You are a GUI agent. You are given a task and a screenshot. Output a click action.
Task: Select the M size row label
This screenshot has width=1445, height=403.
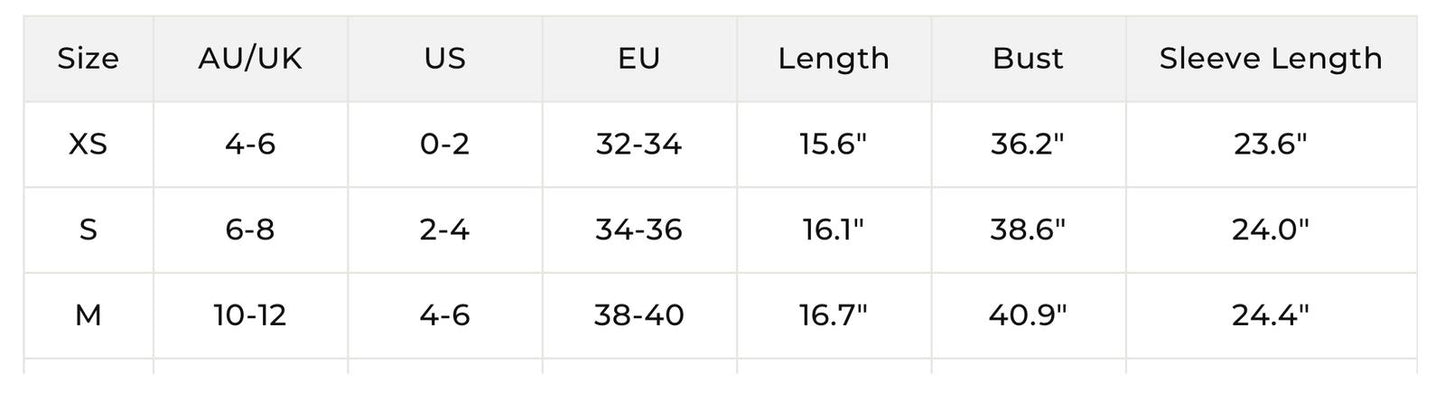pyautogui.click(x=88, y=317)
